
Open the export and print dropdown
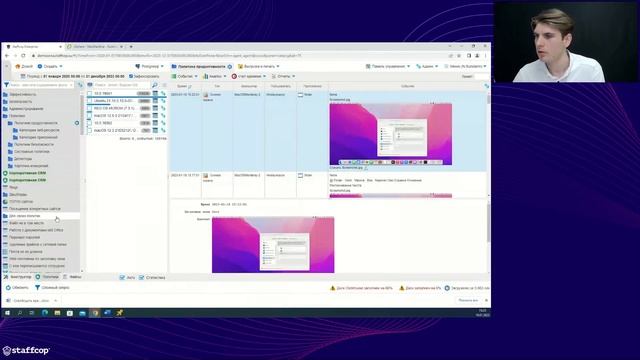coord(259,67)
